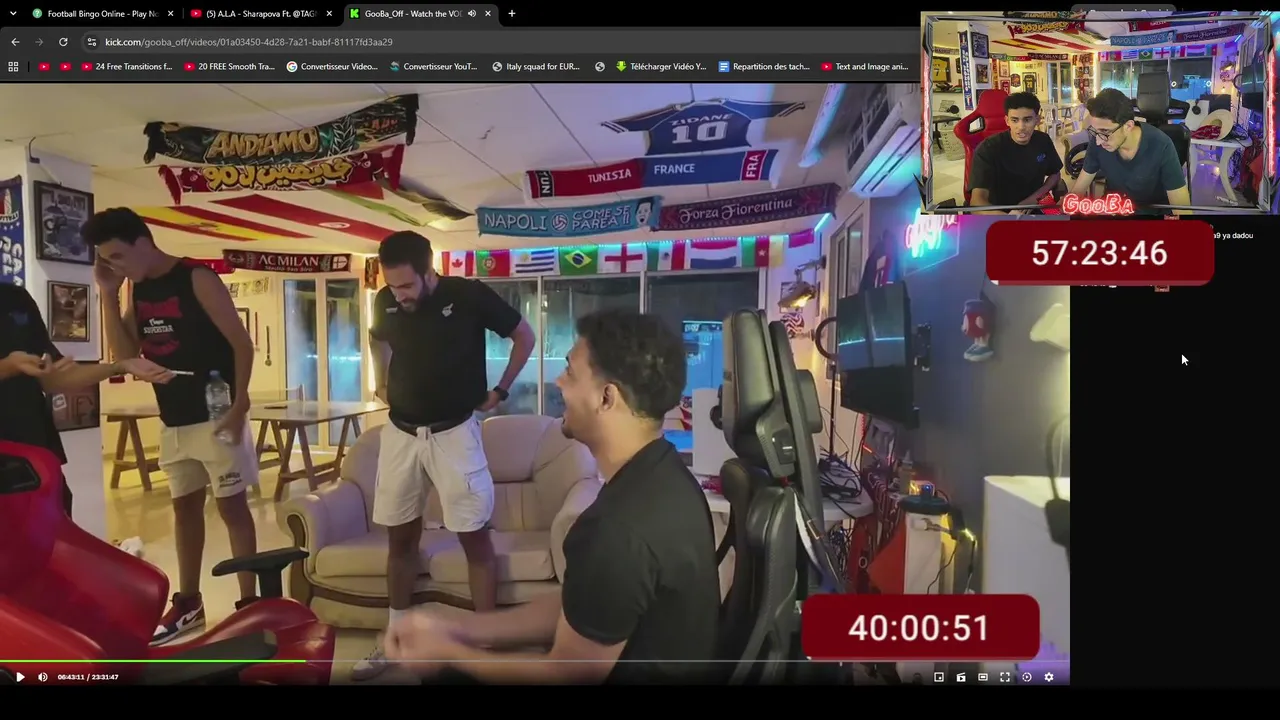The width and height of the screenshot is (1280, 720).
Task: Open the 20 FREE Smooth Tra... bookmark
Action: tap(229, 67)
